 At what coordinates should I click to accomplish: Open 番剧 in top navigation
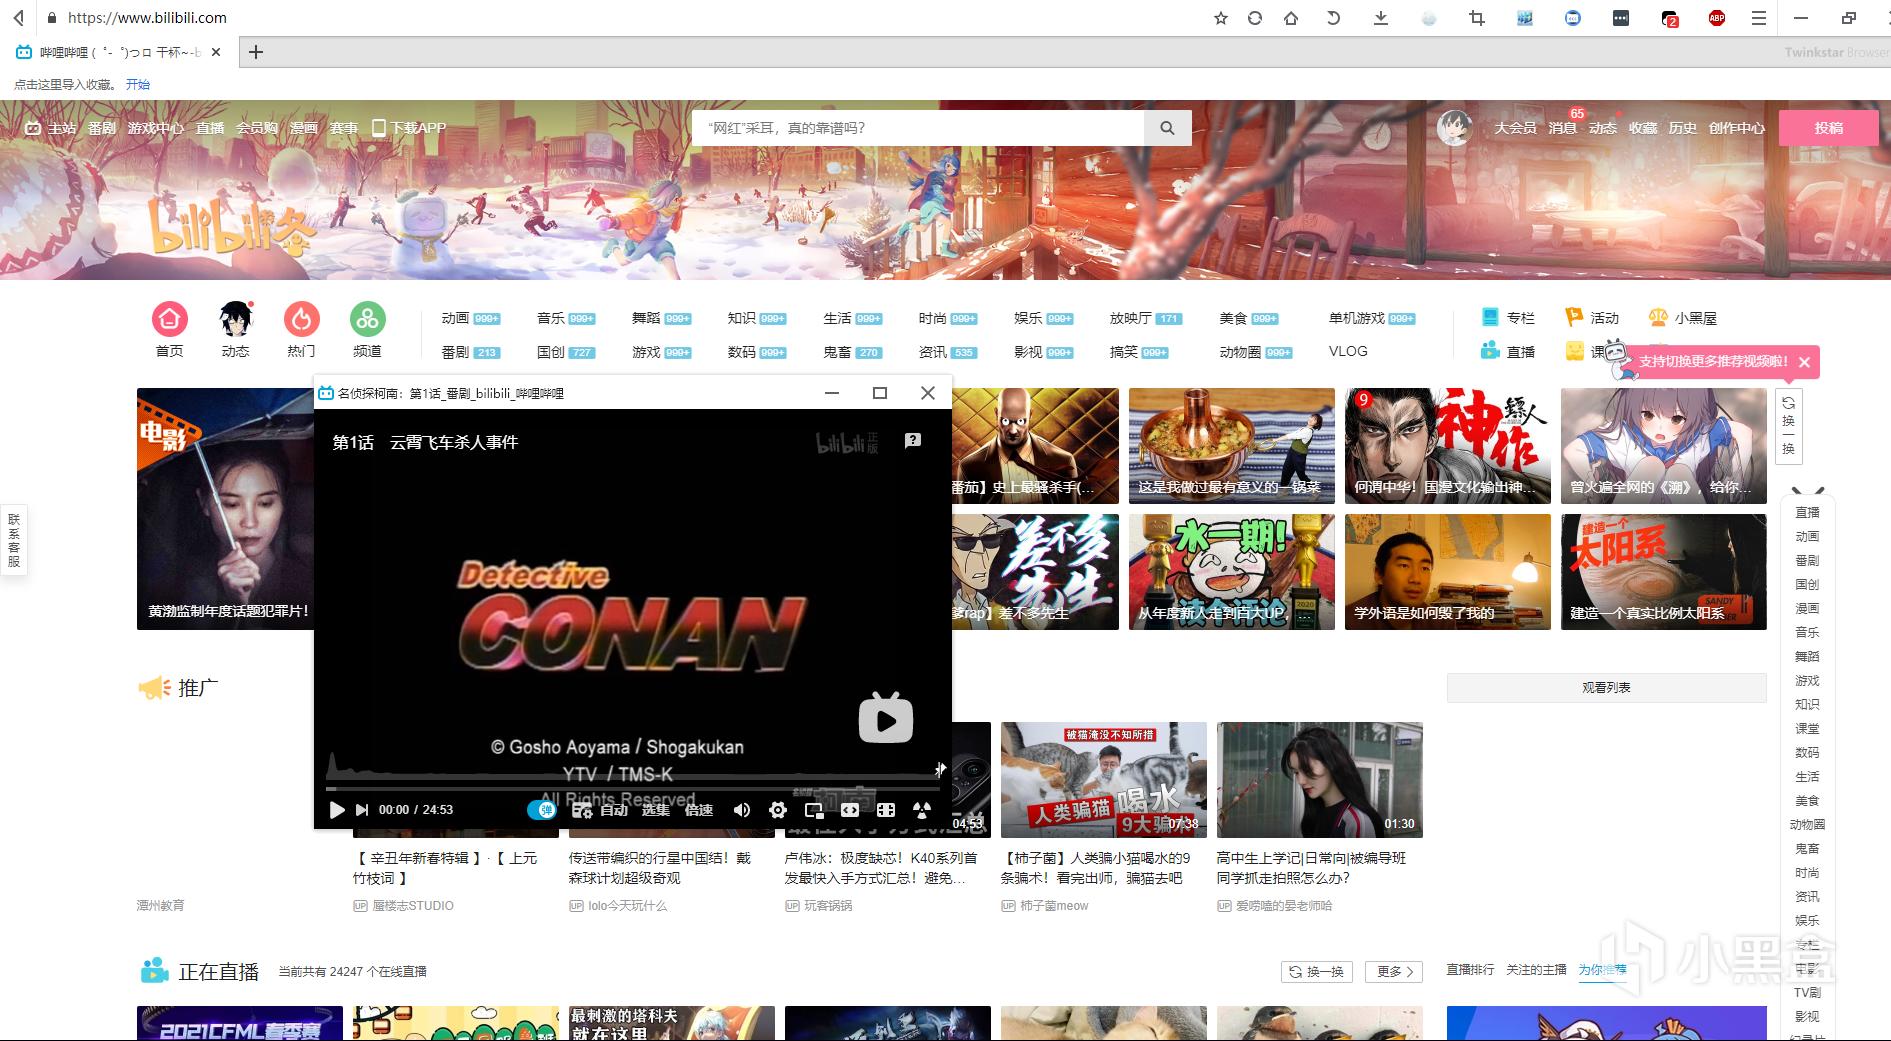[102, 128]
